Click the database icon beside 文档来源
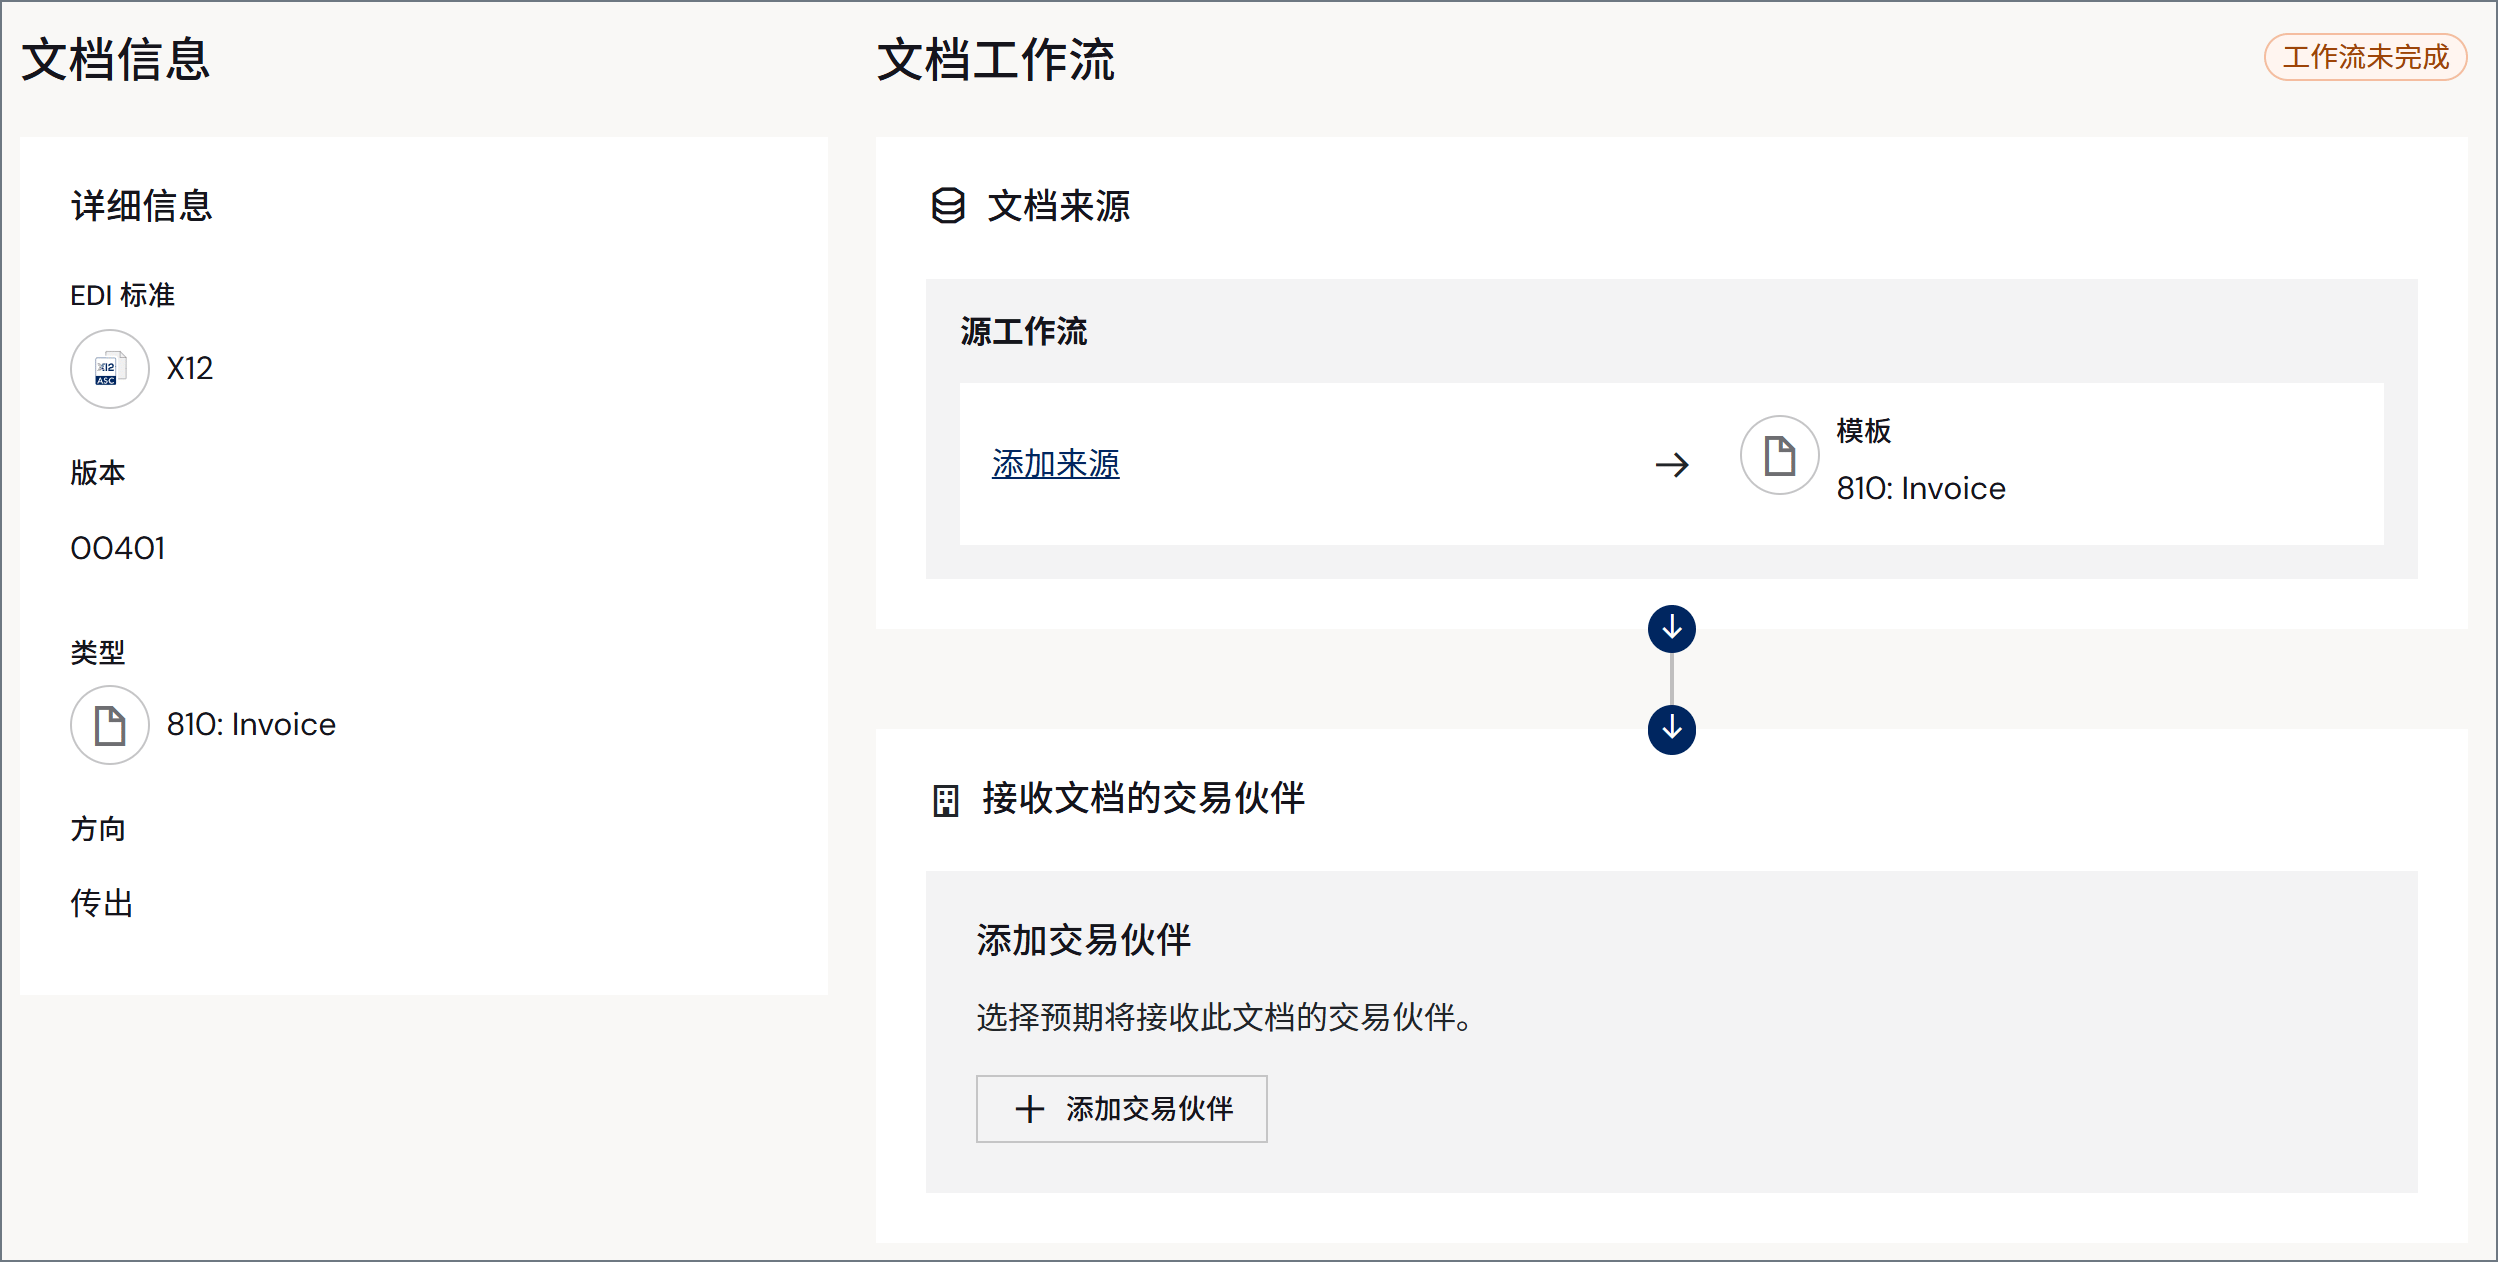 pos(948,206)
